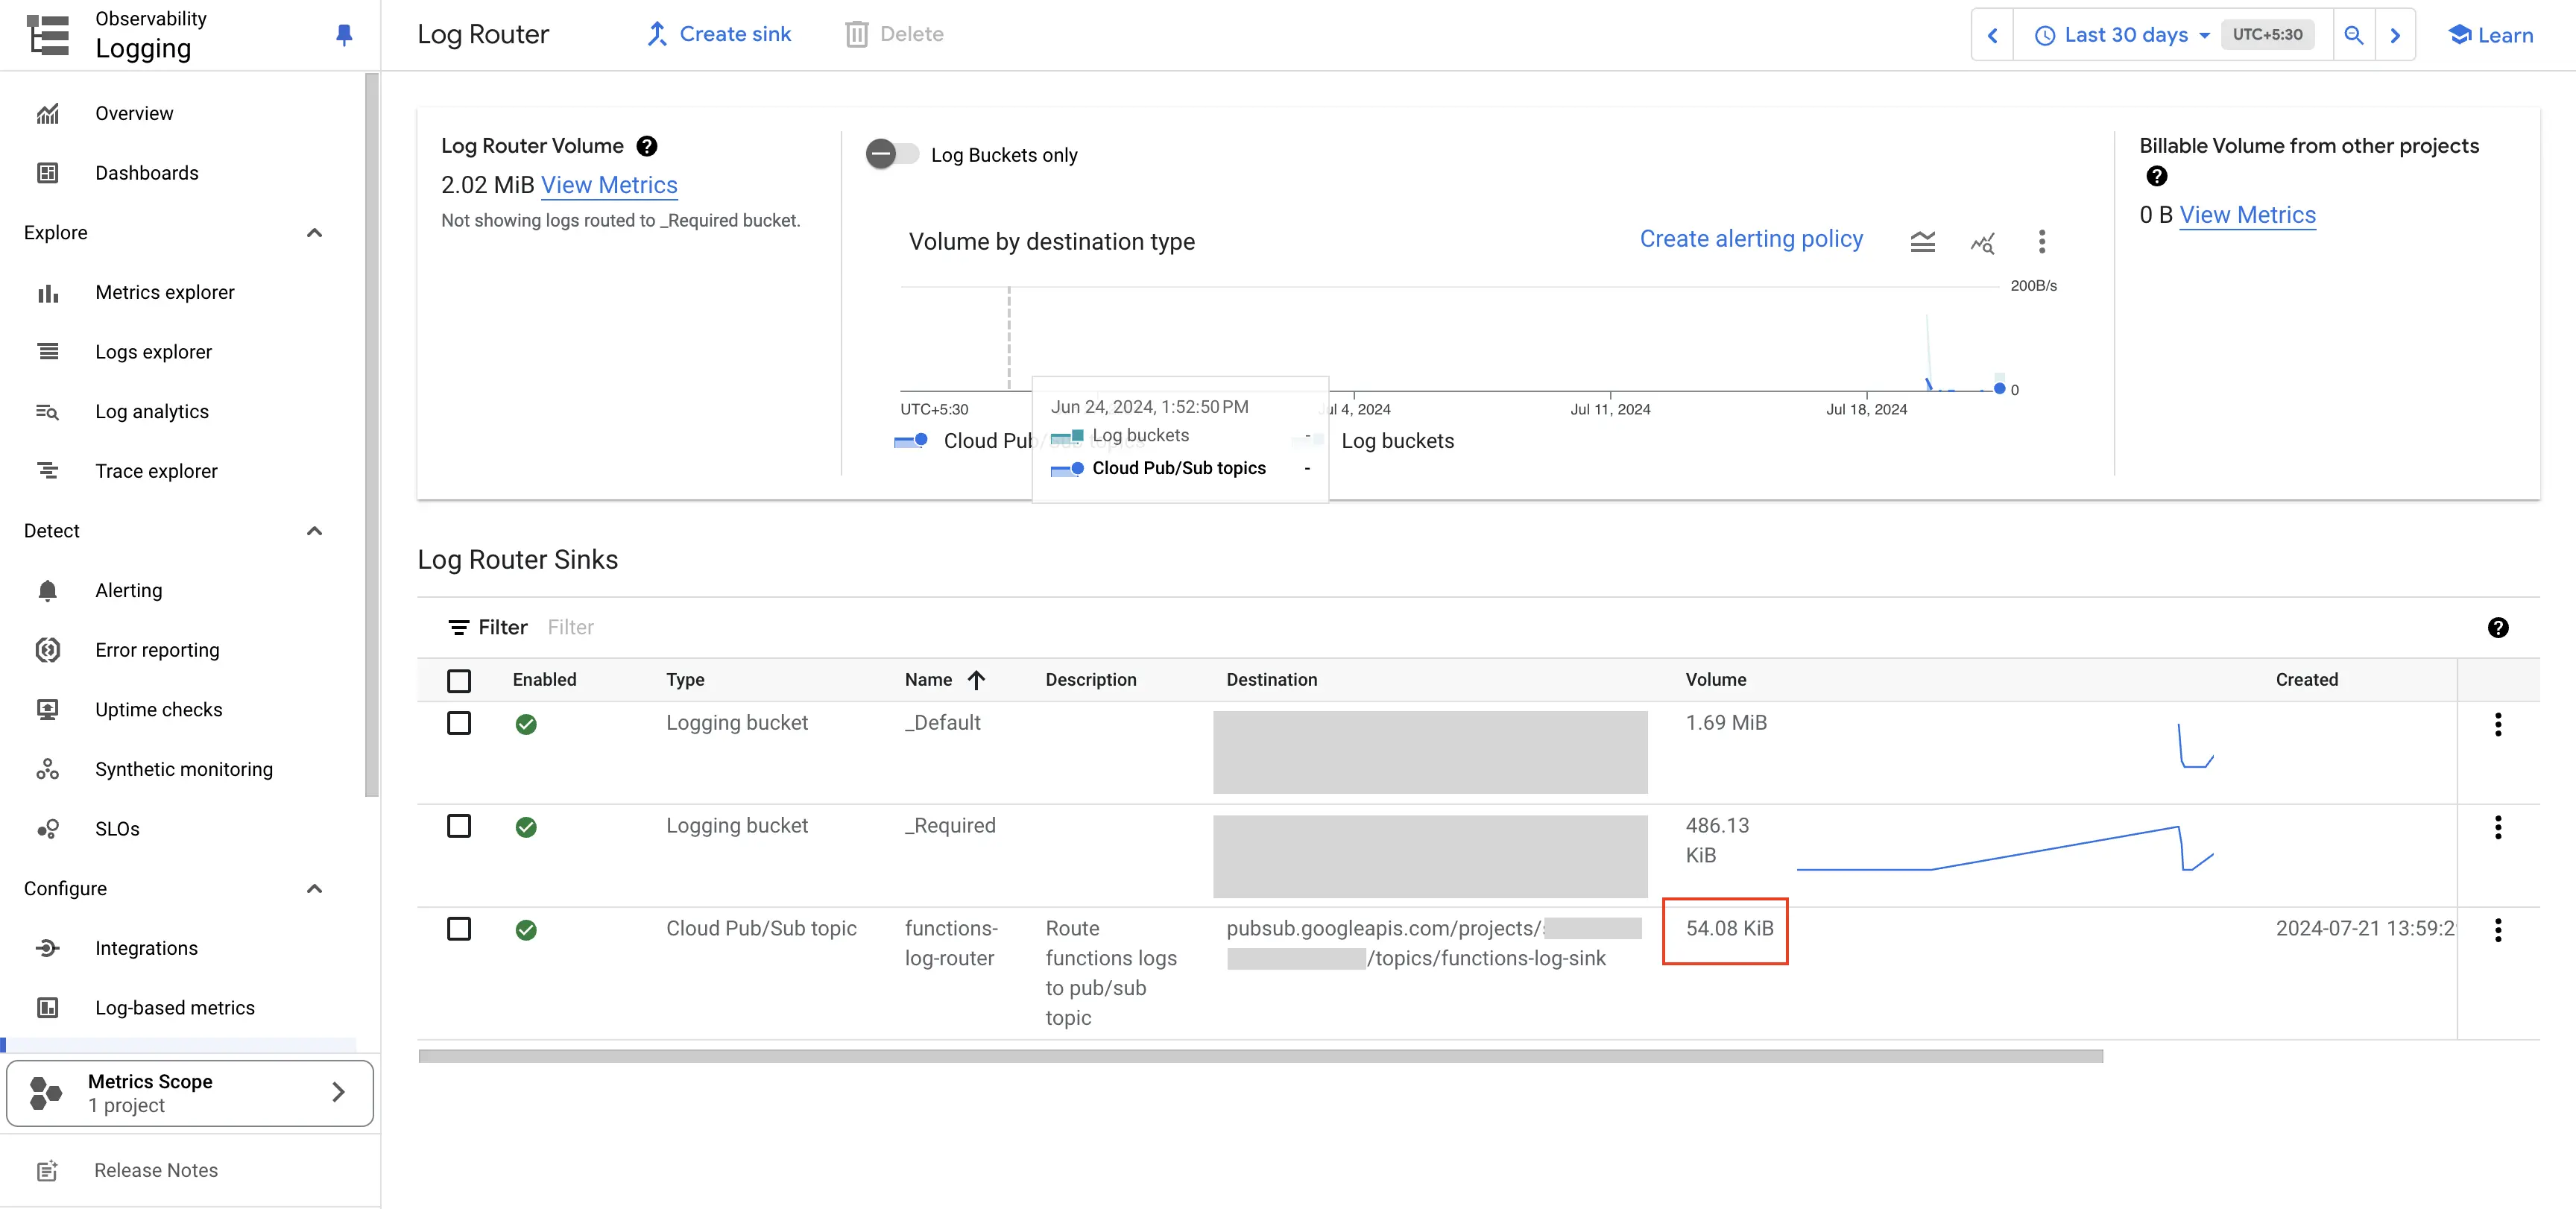
Task: Collapse the Explore section
Action: 314,232
